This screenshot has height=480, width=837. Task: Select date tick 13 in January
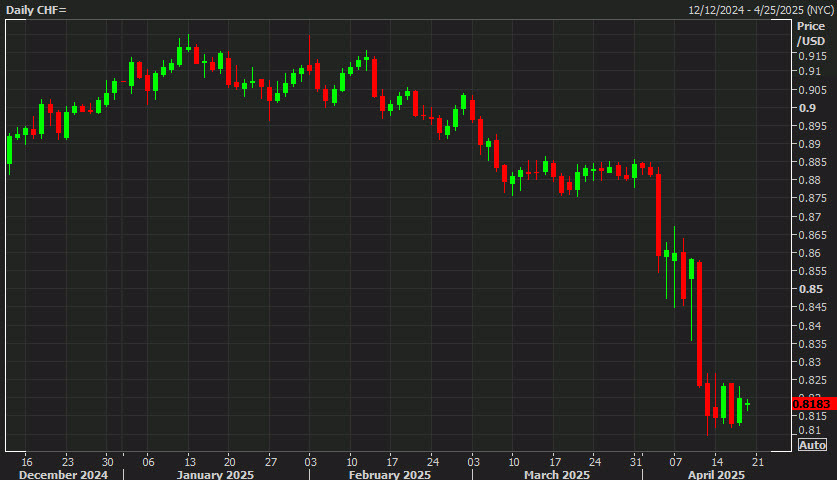tap(190, 462)
